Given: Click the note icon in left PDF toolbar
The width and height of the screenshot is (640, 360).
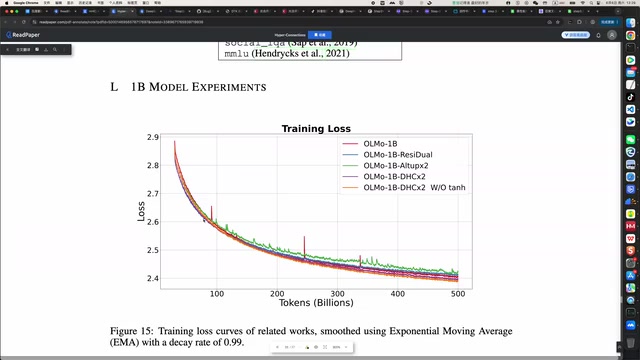Looking at the screenshot, I should (37, 49).
